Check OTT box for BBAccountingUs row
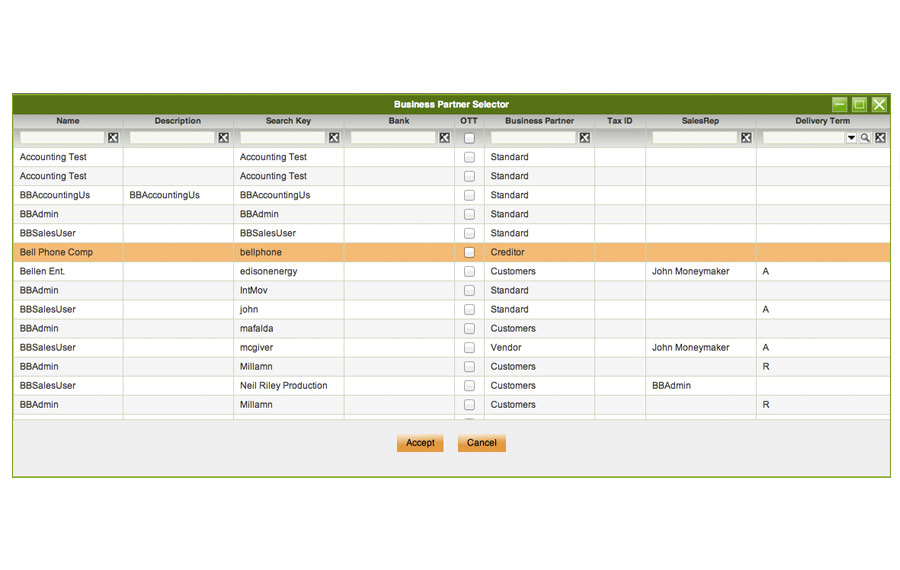Image resolution: width=900 pixels, height=570 pixels. click(x=470, y=195)
